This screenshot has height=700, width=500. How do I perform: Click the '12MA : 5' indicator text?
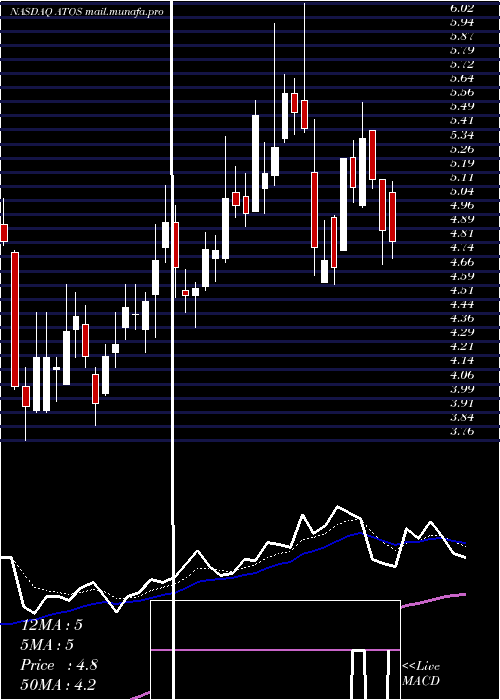click(x=52, y=625)
